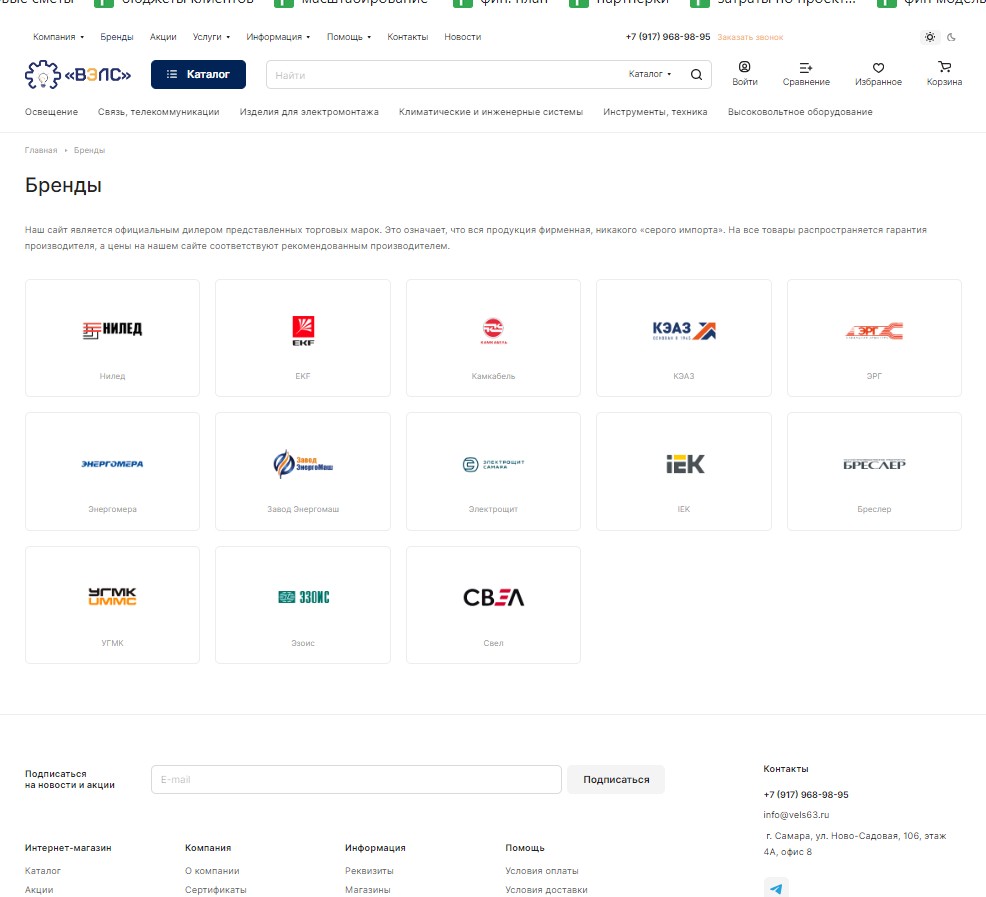Open the EKF brand logo
Viewport: 986px width, 897px height.
[x=303, y=331]
